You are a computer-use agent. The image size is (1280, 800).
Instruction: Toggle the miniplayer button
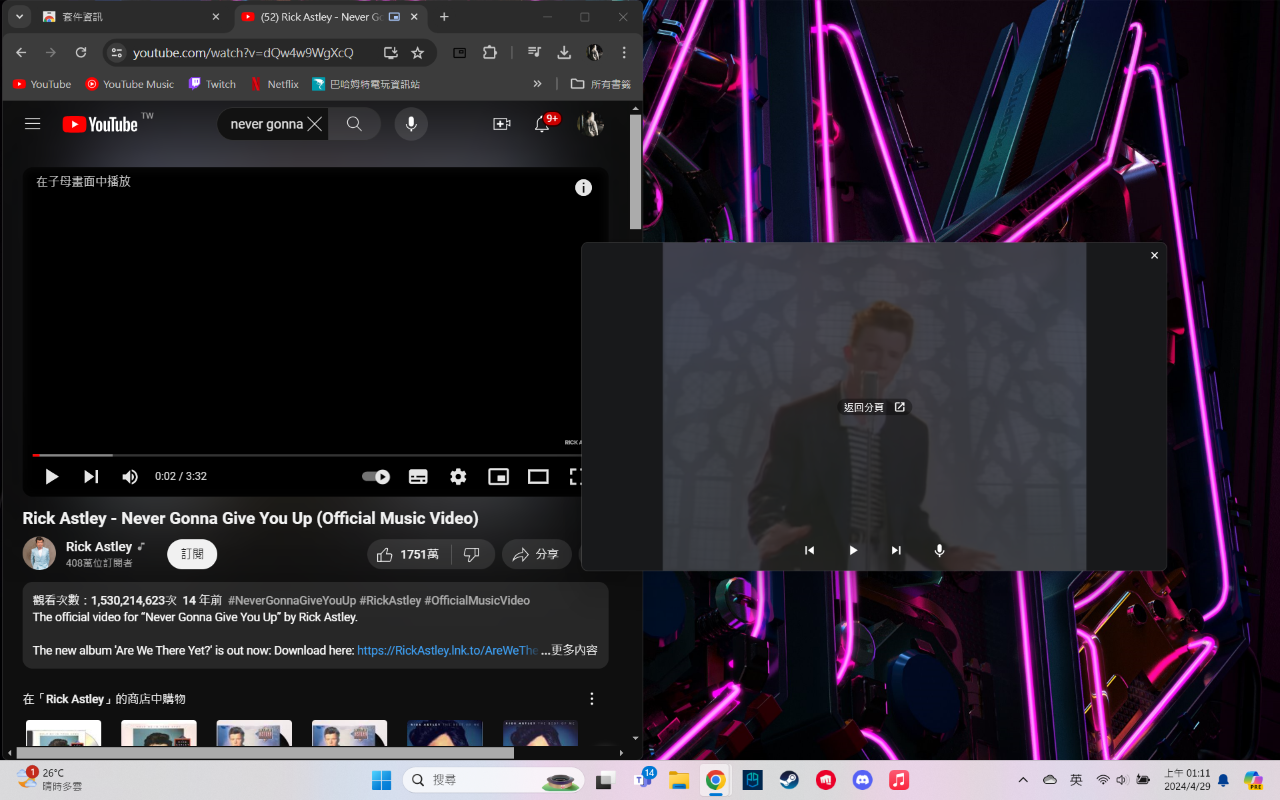coord(498,477)
